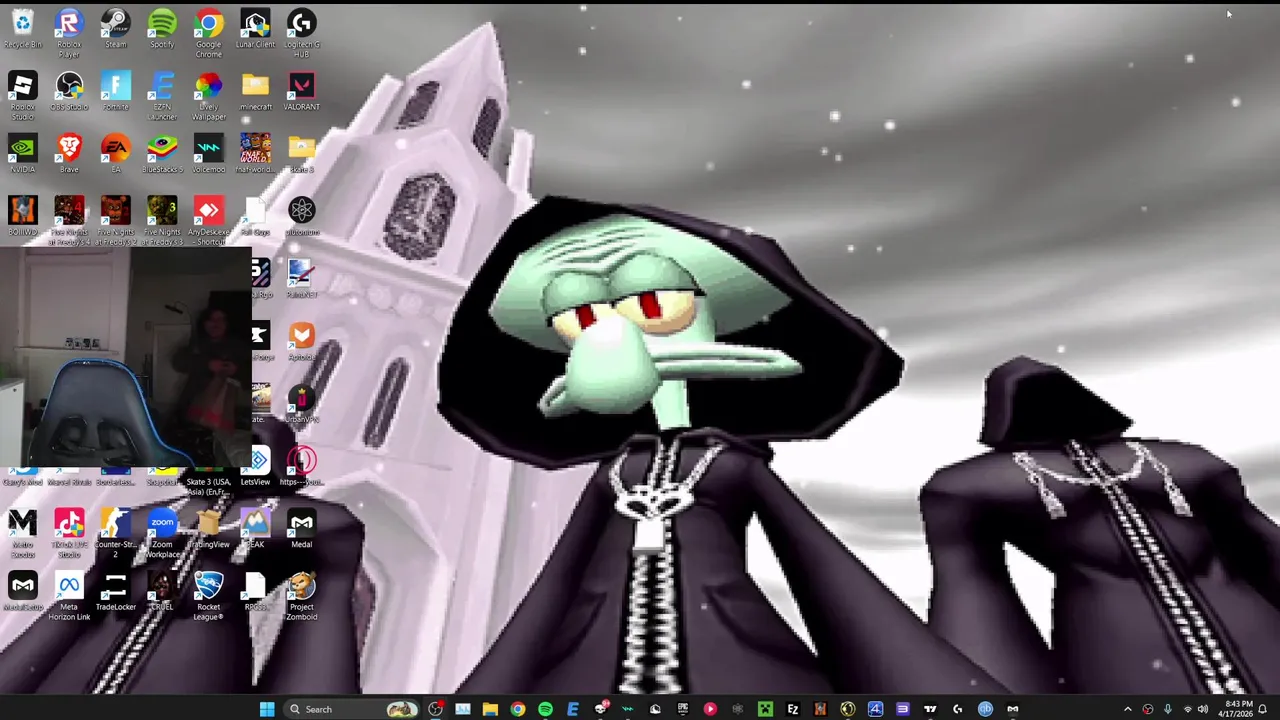Select Five Nights at Freddy's 2 shortcut

tap(115, 221)
